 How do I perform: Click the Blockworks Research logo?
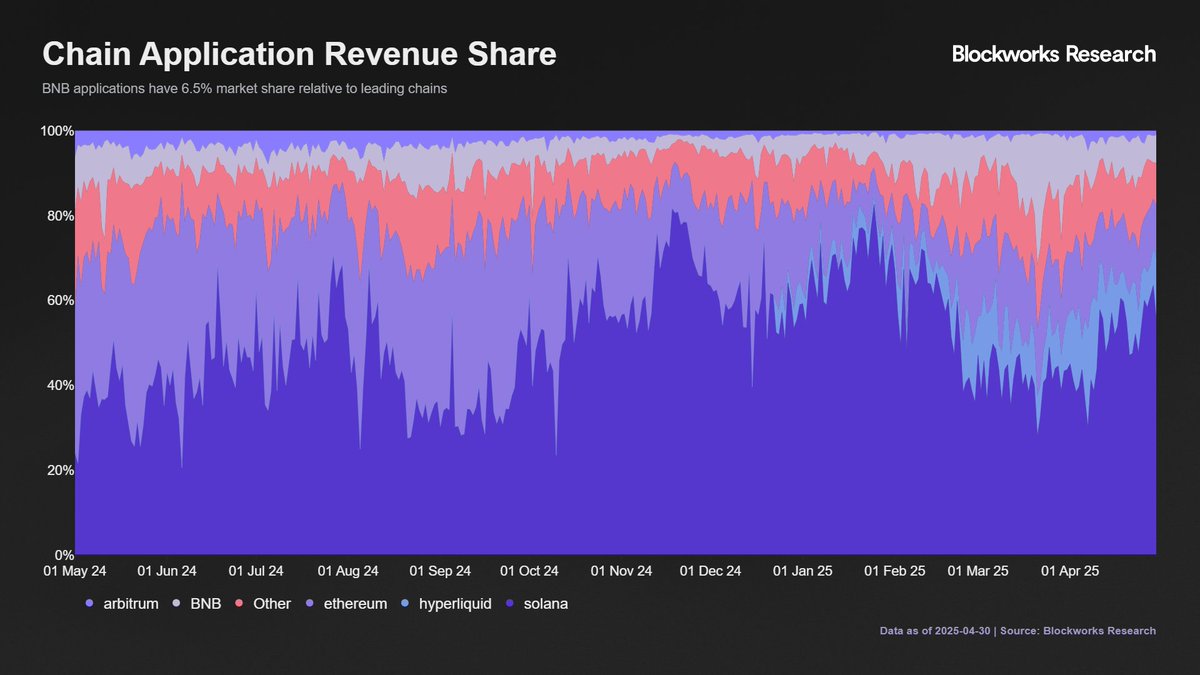(1053, 54)
